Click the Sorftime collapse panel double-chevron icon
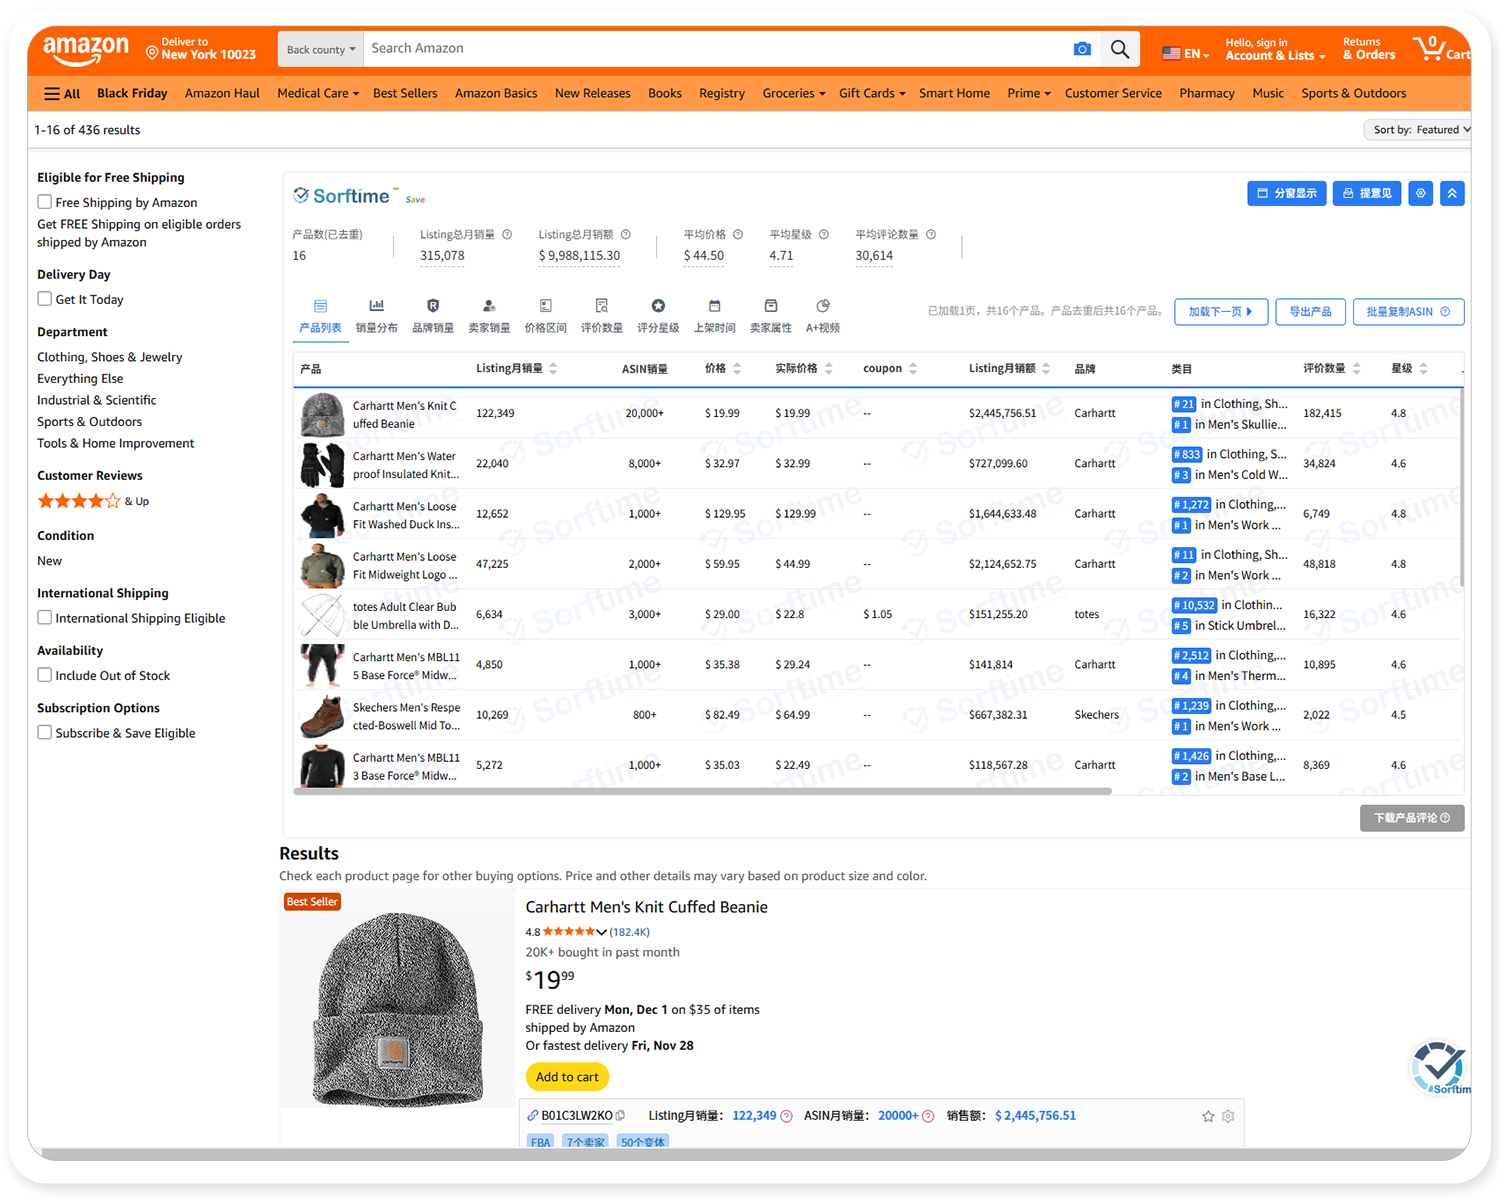1500x1200 pixels. pos(1452,193)
